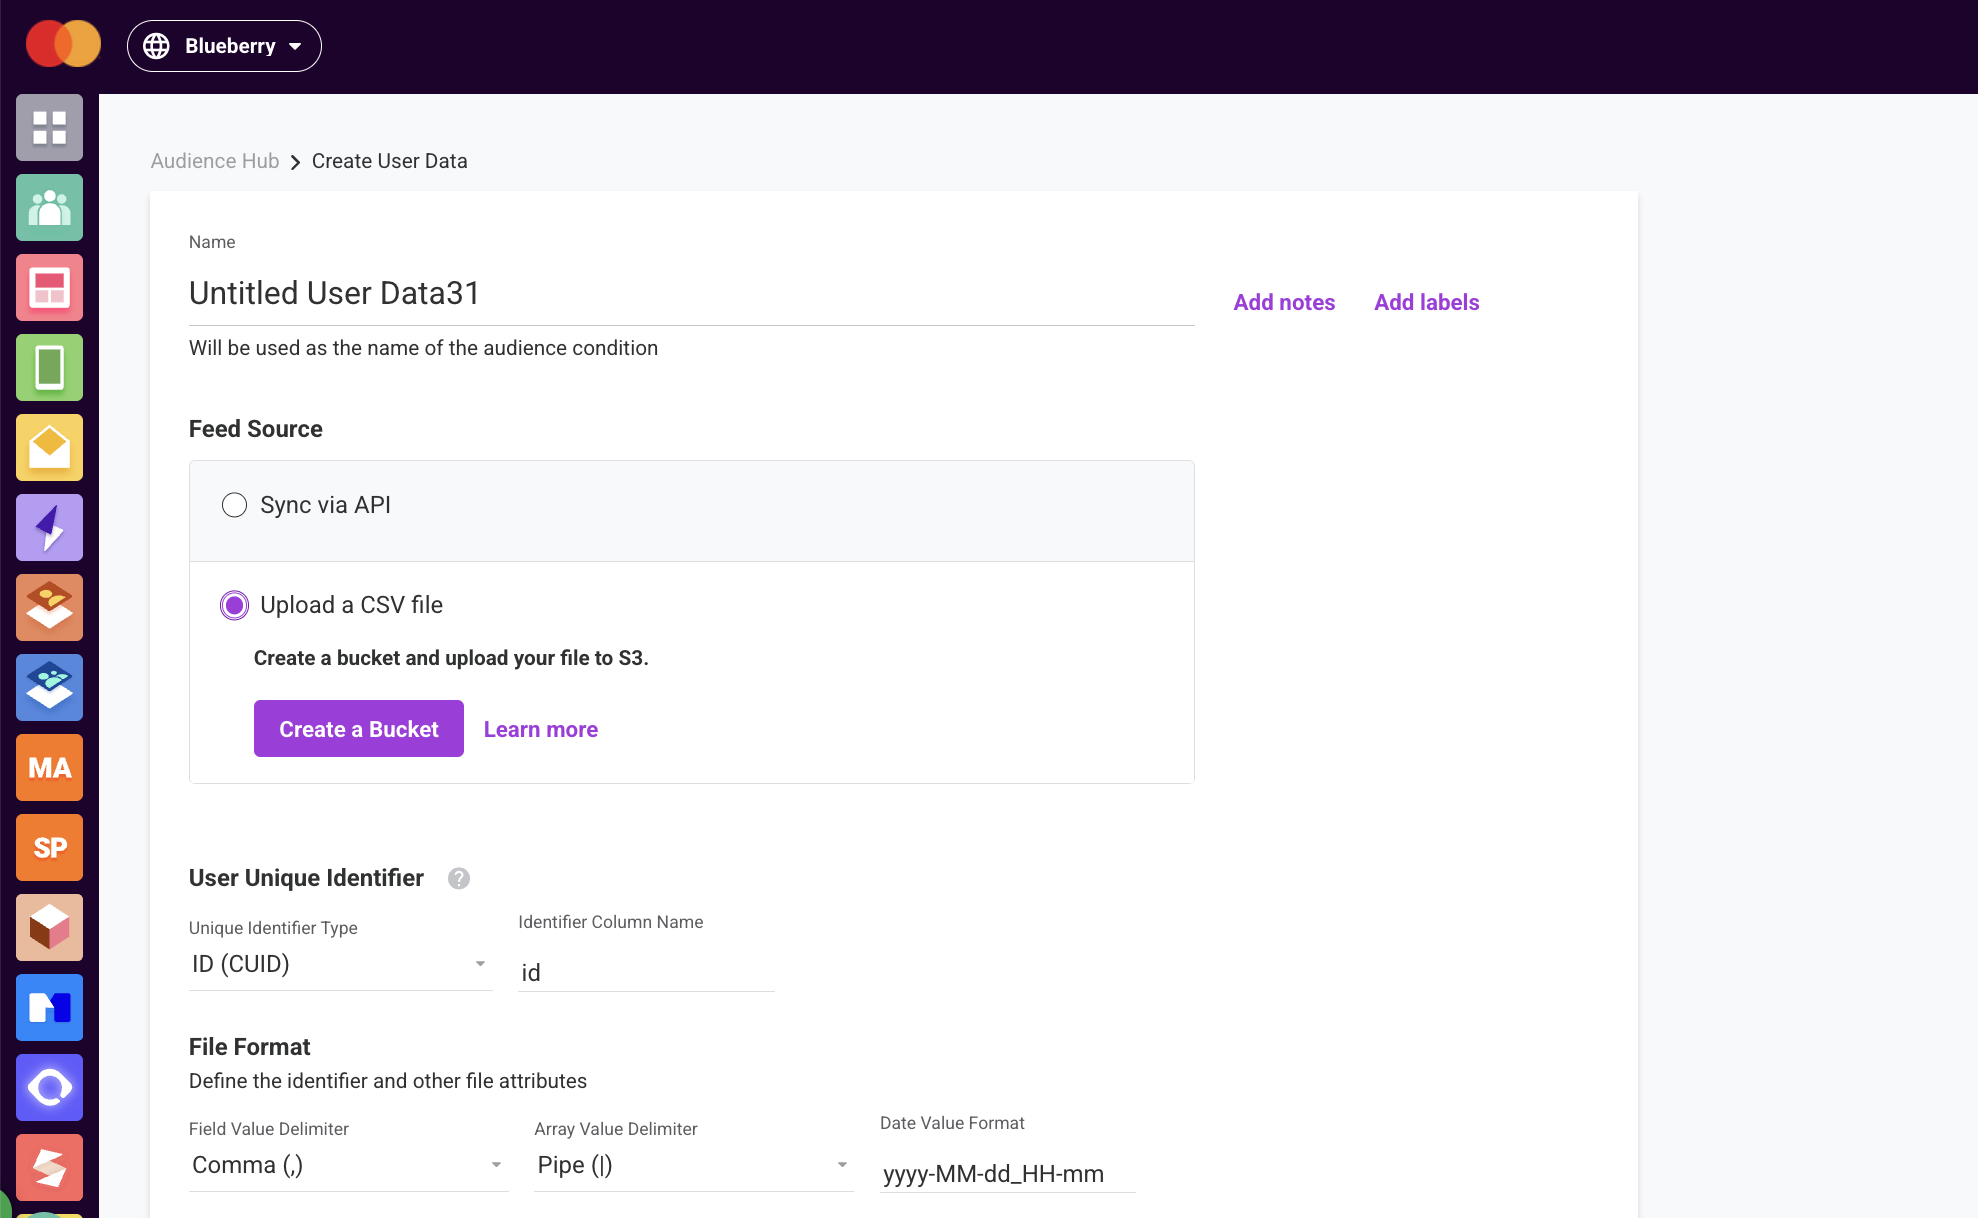
Task: Open the audience people icon in sidebar
Action: point(49,208)
